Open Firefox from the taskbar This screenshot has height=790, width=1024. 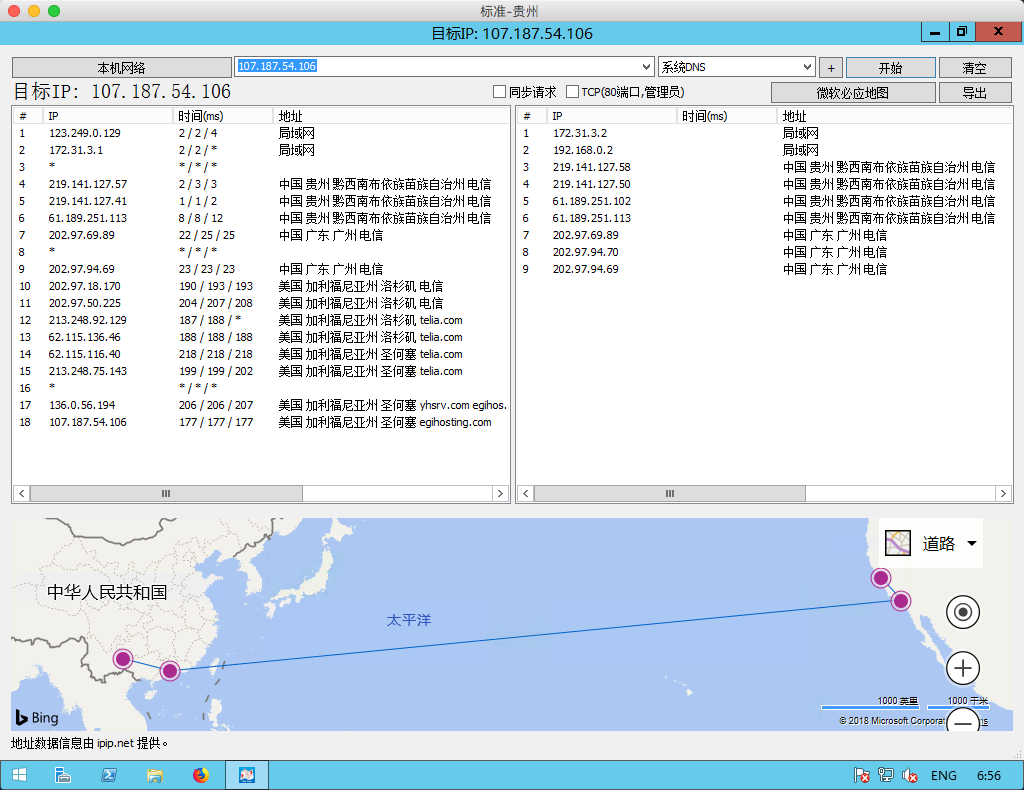pos(201,775)
